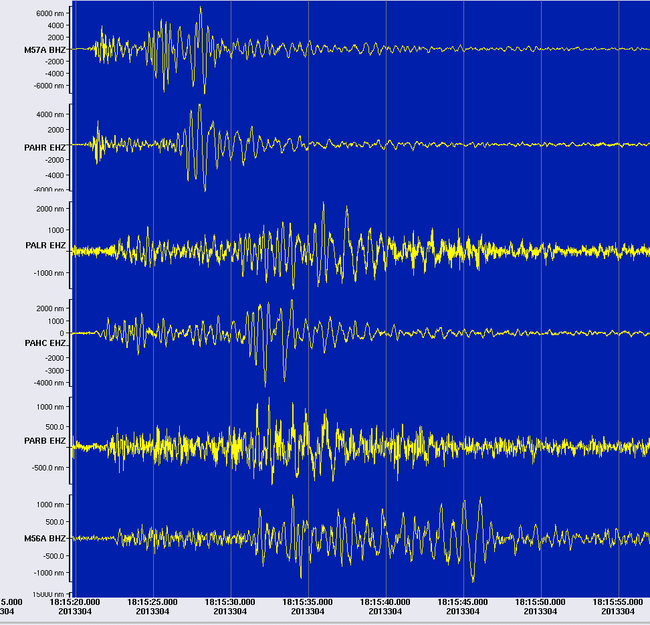650x625 pixels.
Task: Select the 18:15:30.000 time marker
Action: (231, 602)
